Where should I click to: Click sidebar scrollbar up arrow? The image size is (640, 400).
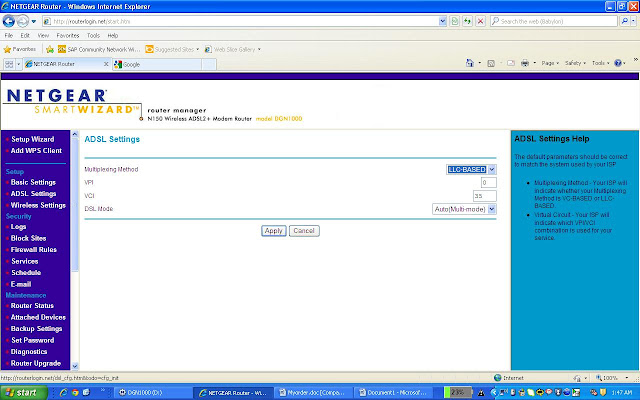tap(75, 134)
